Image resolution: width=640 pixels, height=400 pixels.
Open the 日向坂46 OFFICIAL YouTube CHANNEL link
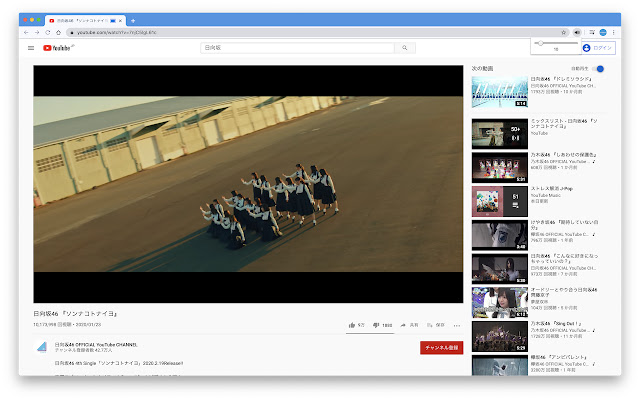tap(96, 345)
